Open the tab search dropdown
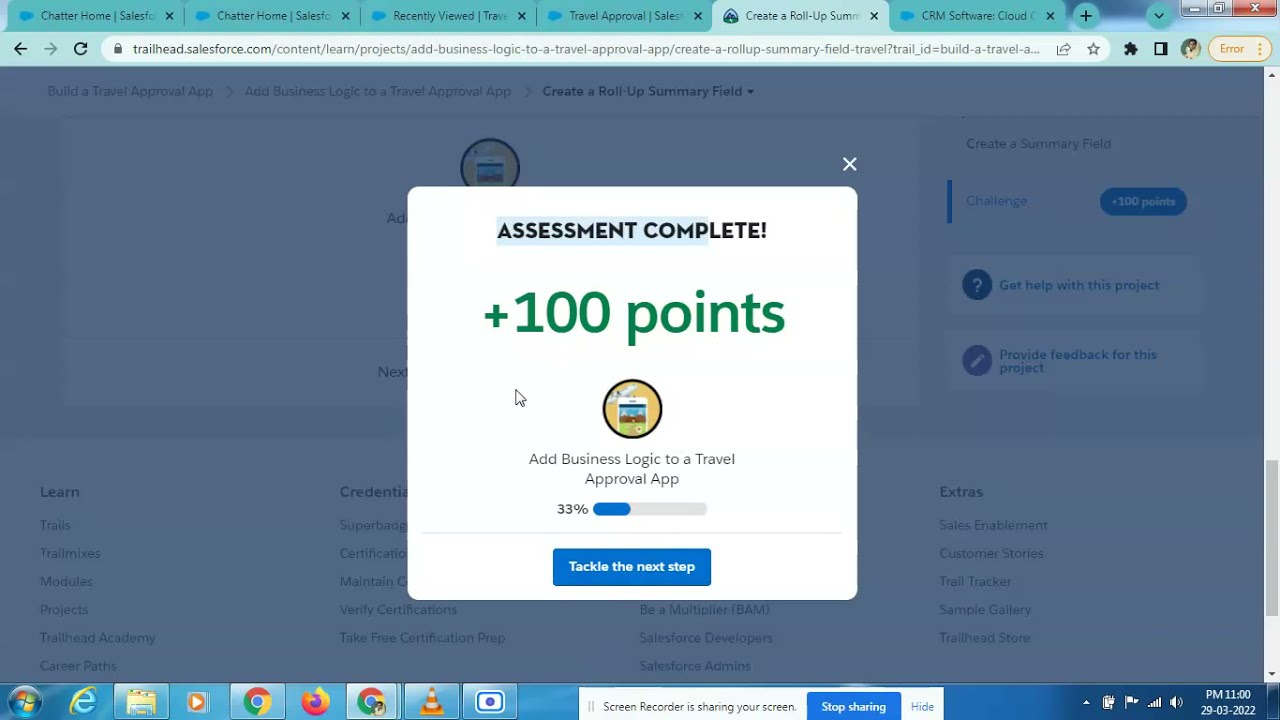 (x=1159, y=16)
